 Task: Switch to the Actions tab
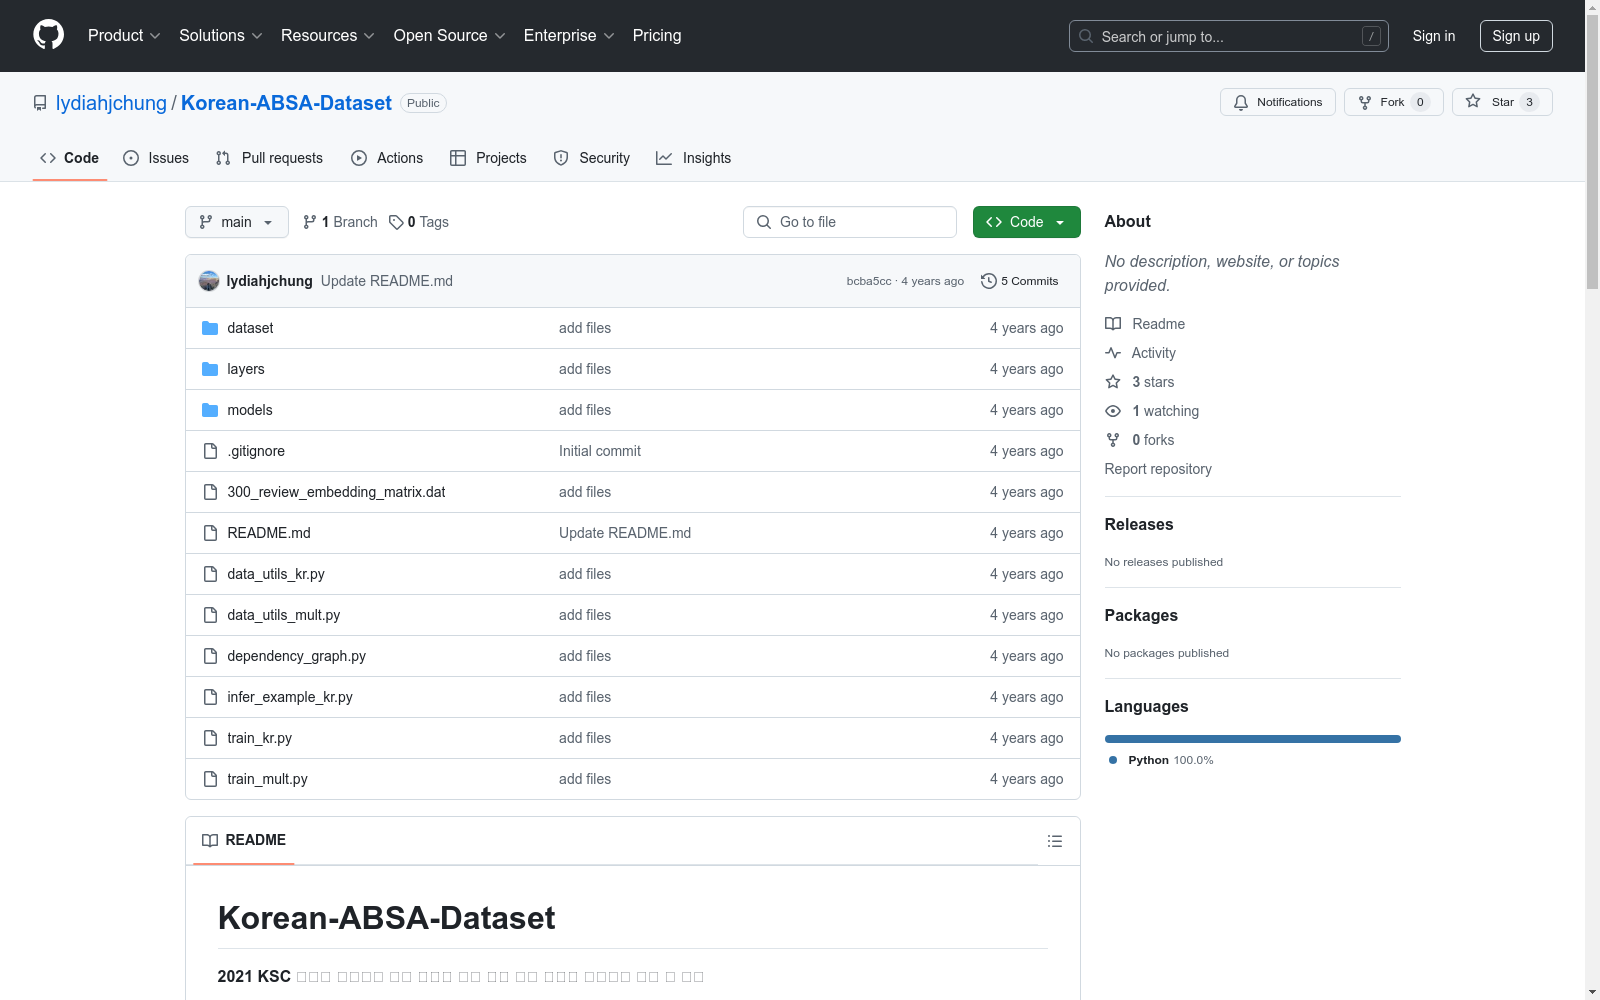(387, 158)
